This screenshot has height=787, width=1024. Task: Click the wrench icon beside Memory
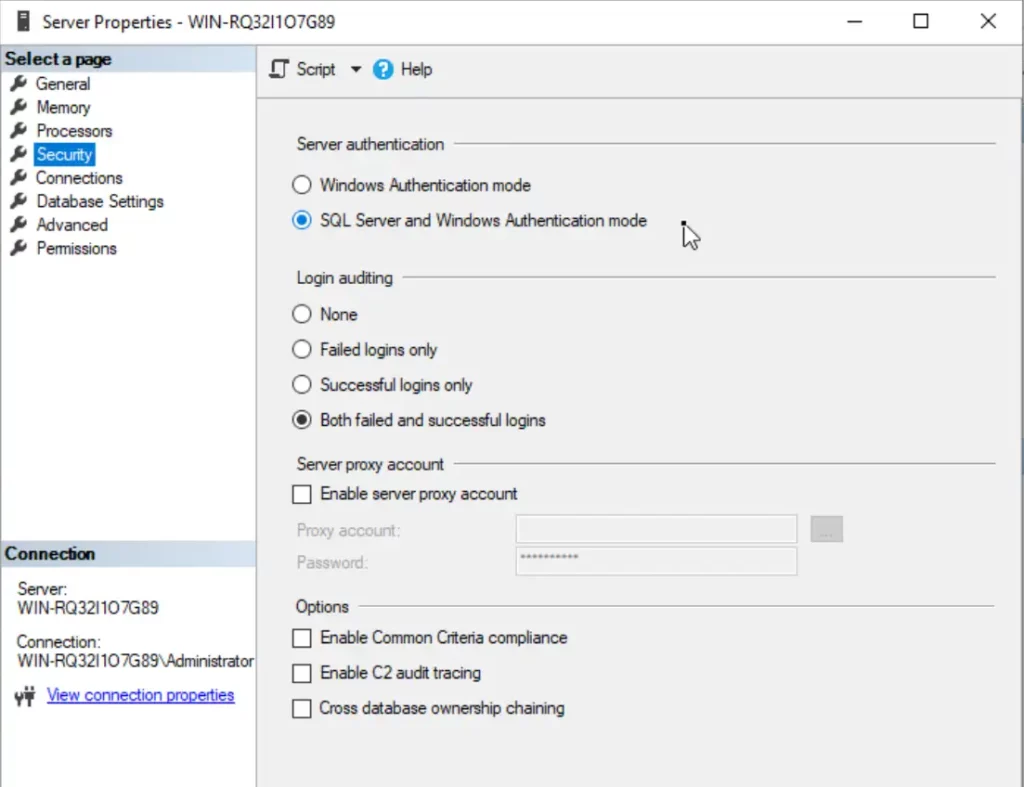pyautogui.click(x=18, y=107)
